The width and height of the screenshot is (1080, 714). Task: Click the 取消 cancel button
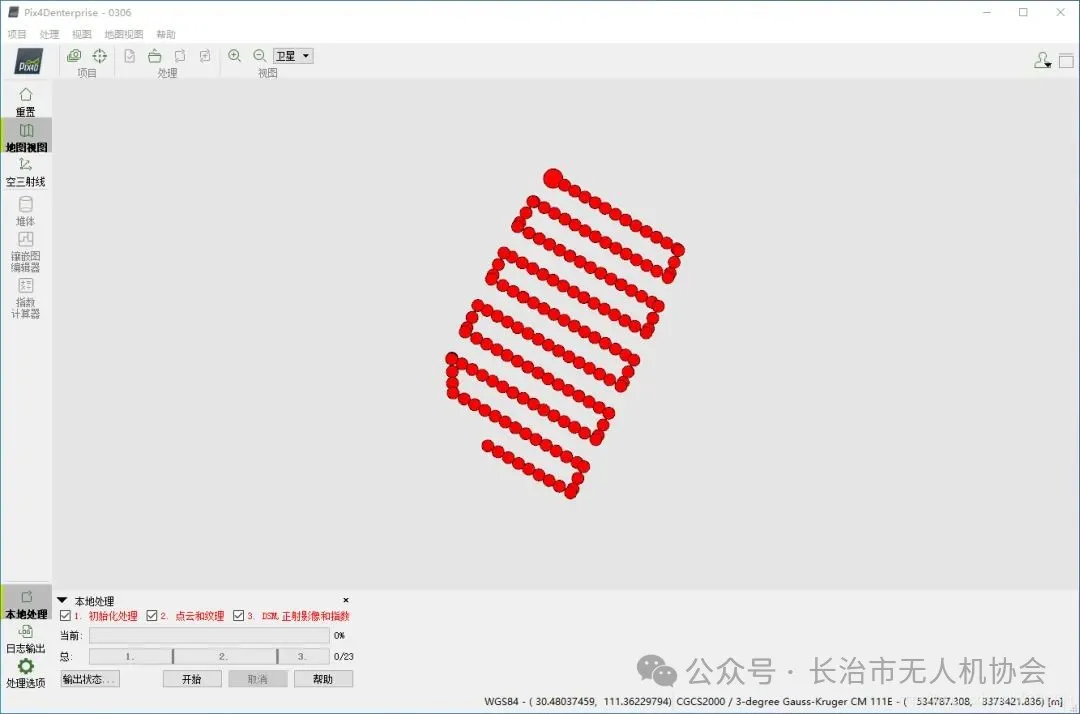coord(258,679)
